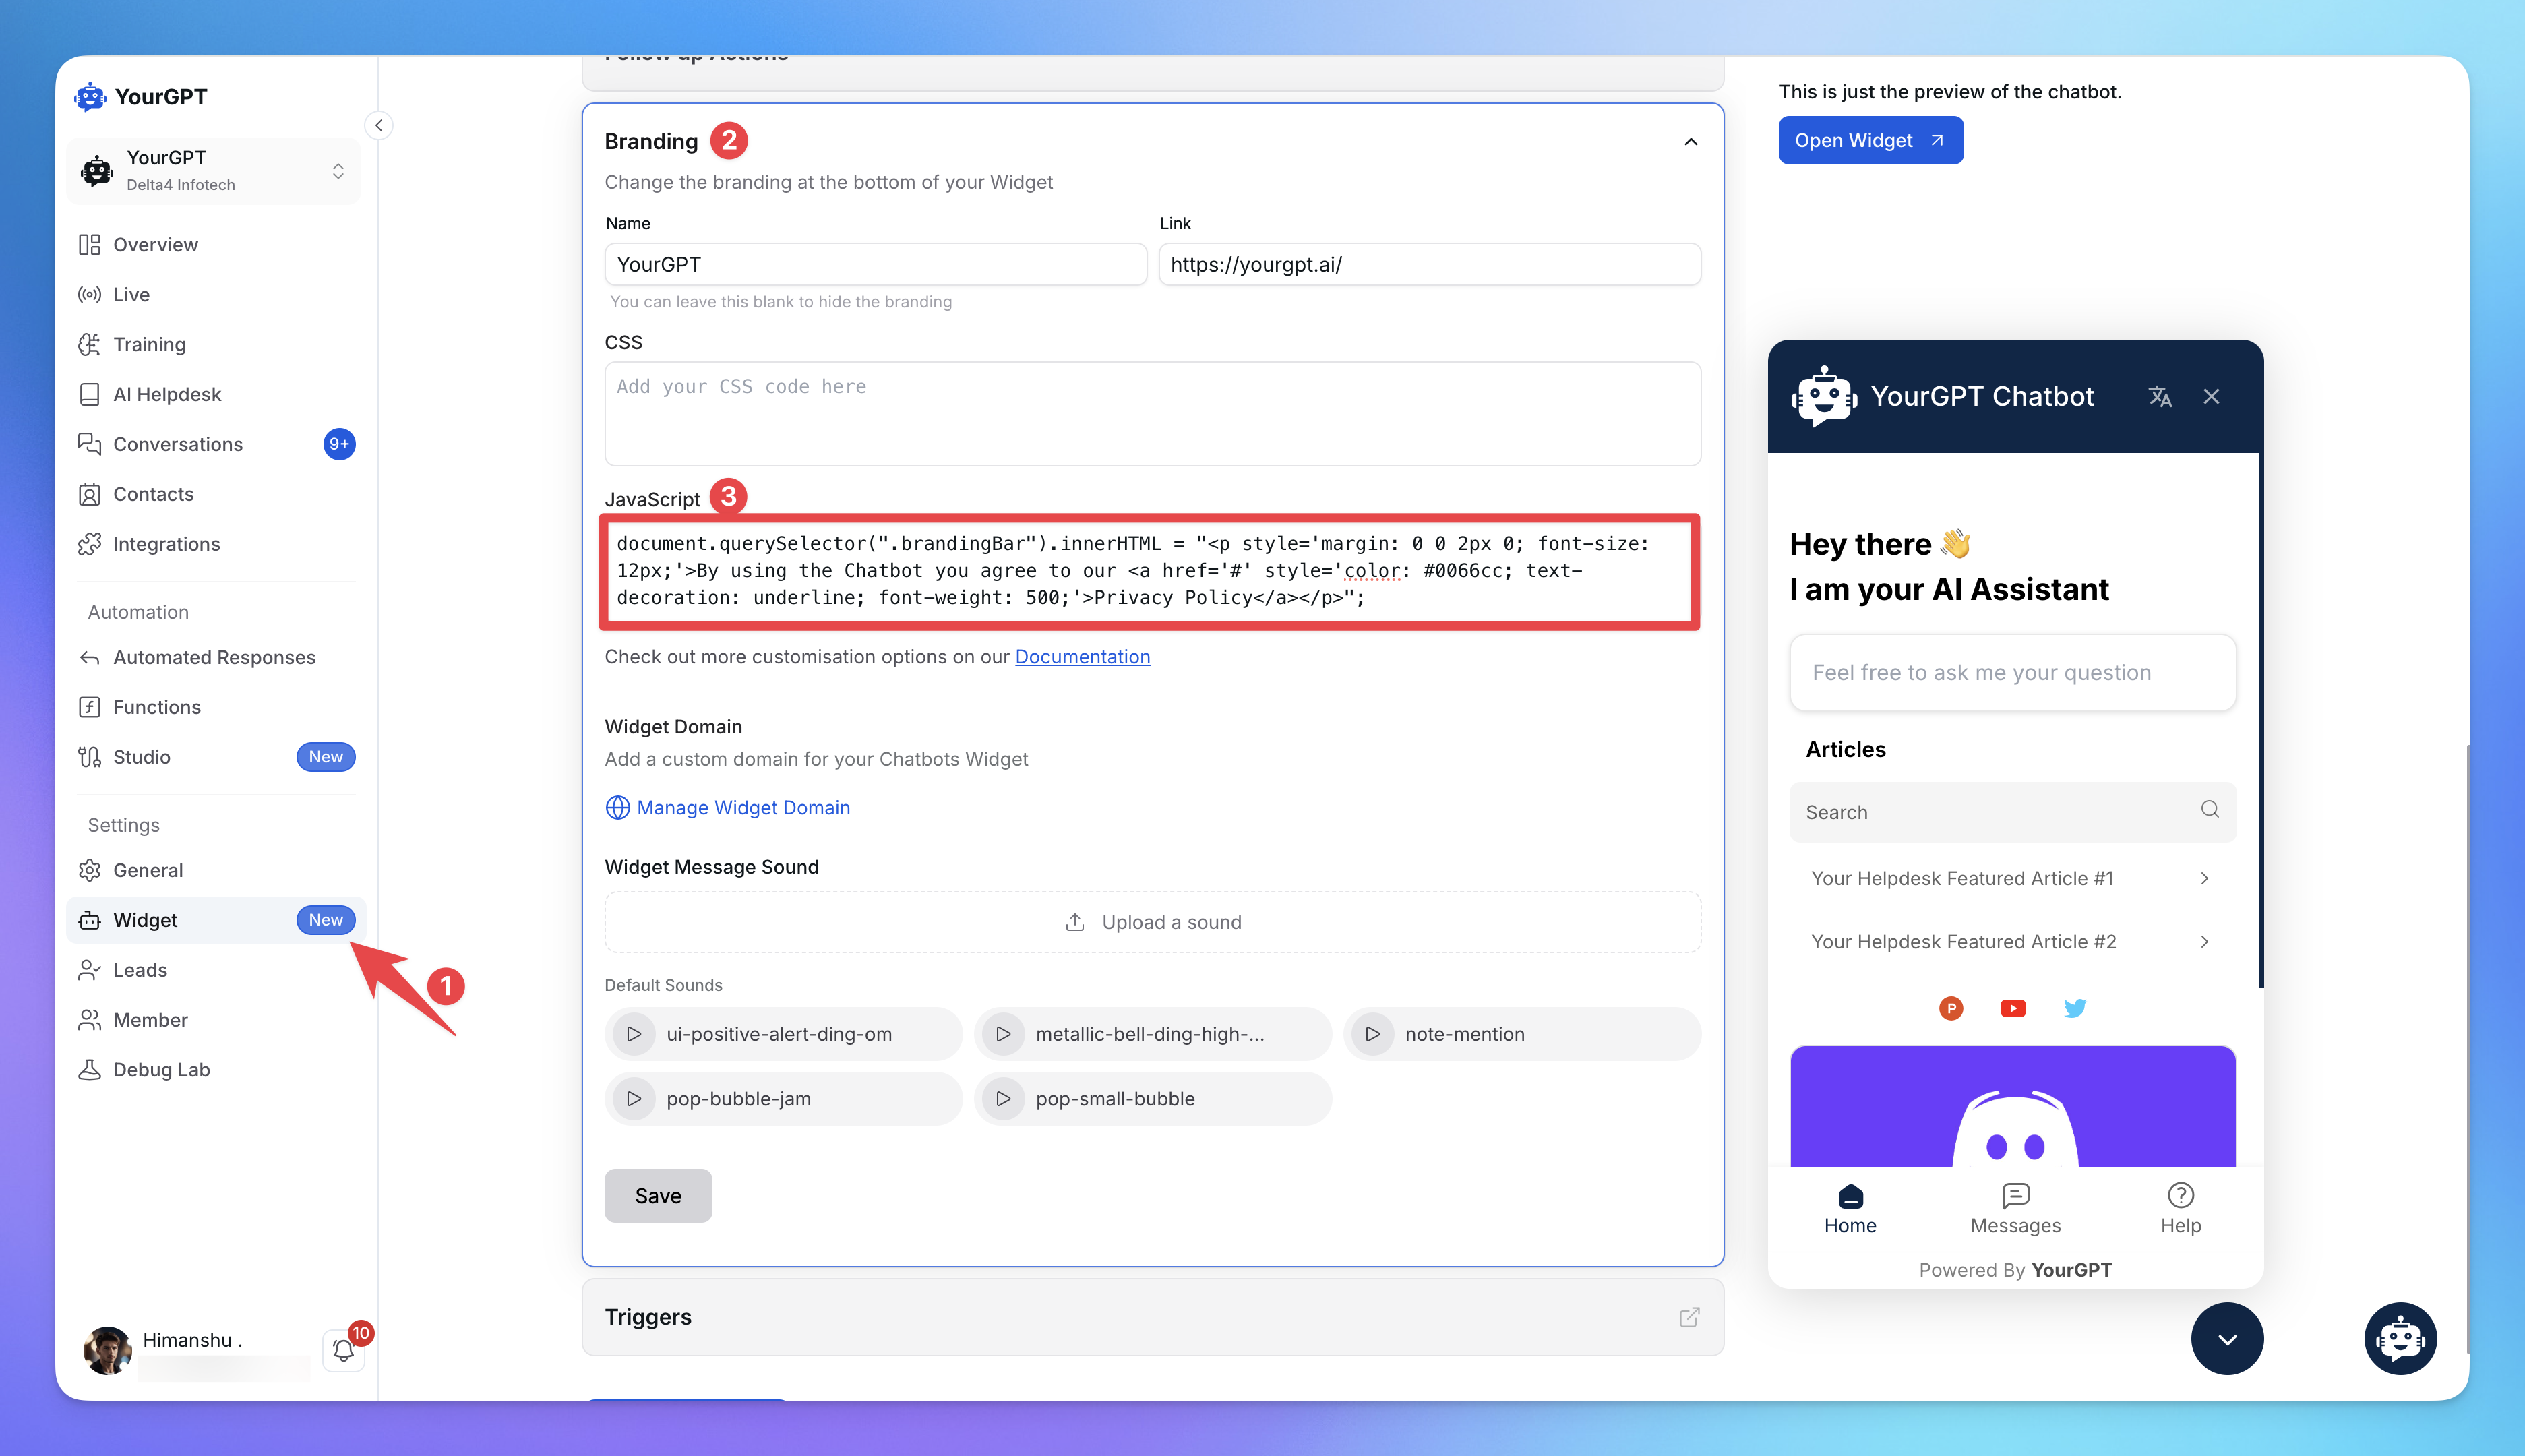The width and height of the screenshot is (2525, 1456).
Task: Expand the Triggers section
Action: click(1152, 1317)
